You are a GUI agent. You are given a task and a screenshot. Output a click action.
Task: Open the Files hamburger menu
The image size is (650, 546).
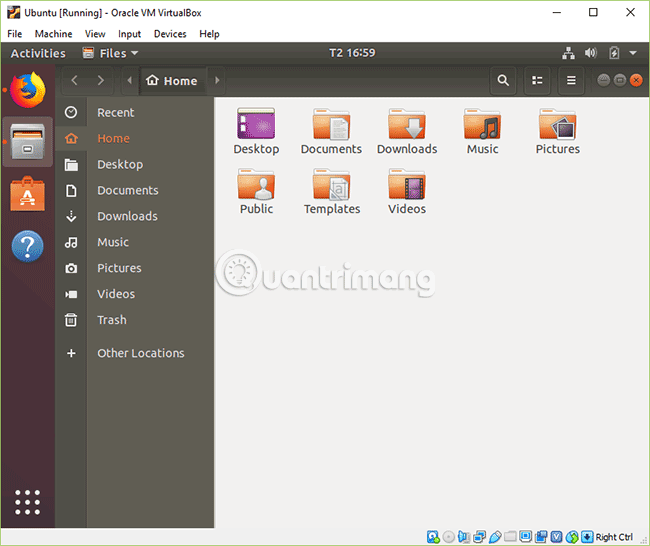[571, 80]
